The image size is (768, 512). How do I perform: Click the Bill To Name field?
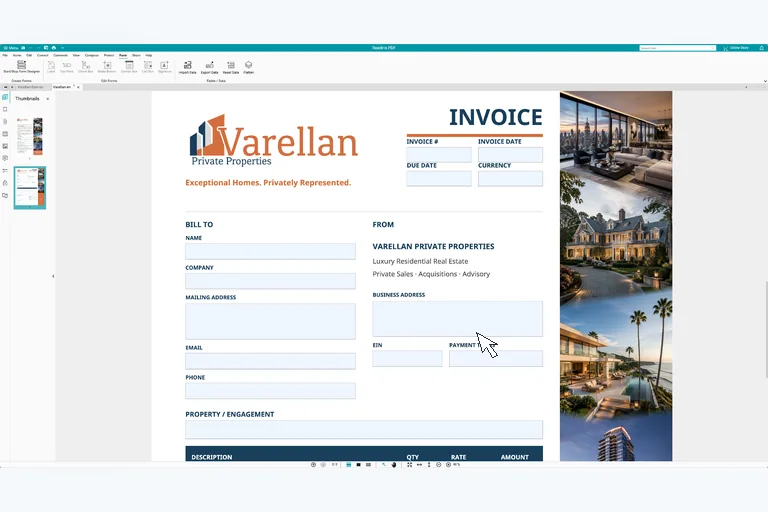270,251
